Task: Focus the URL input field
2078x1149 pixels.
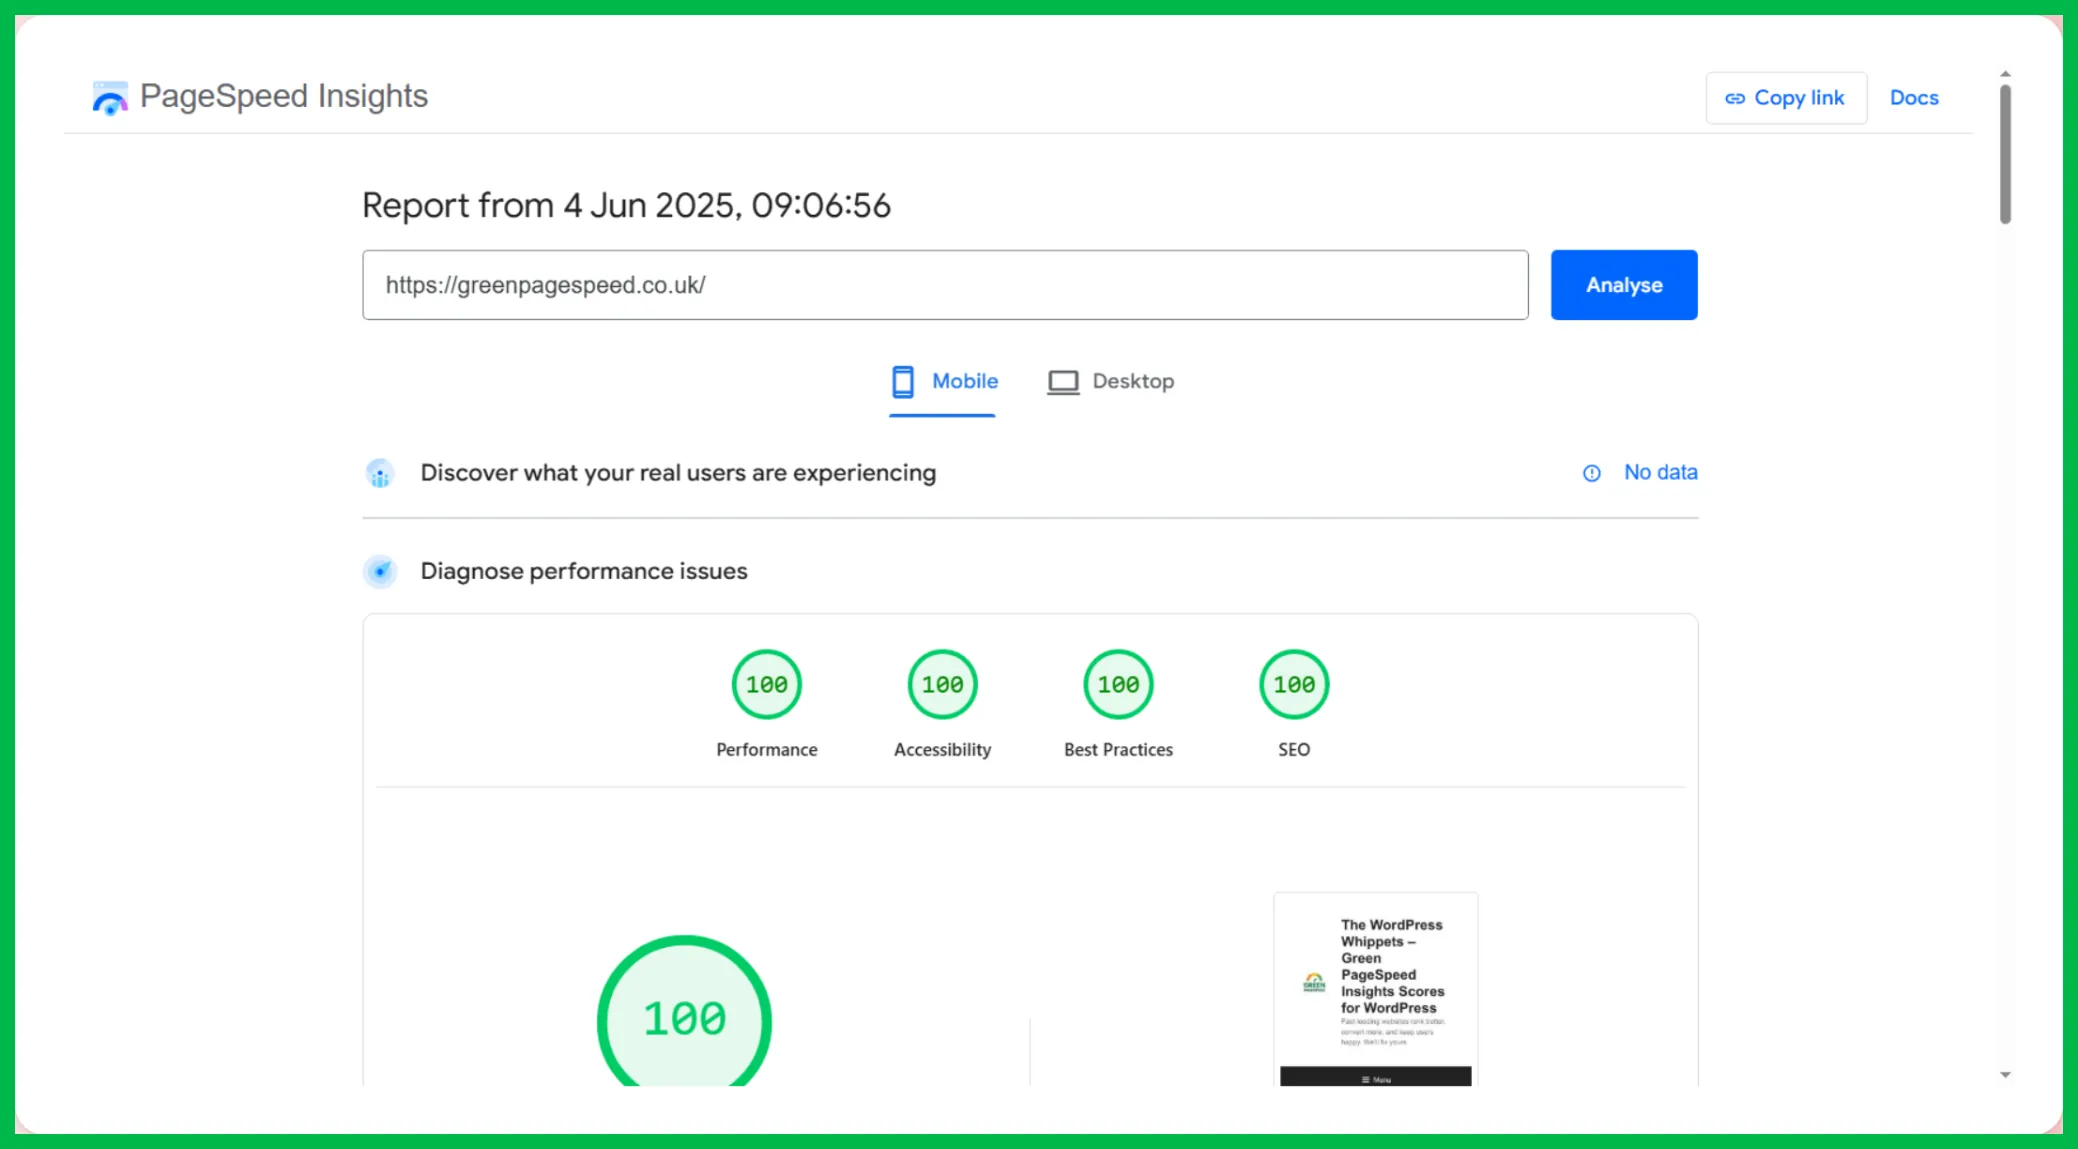Action: click(944, 285)
